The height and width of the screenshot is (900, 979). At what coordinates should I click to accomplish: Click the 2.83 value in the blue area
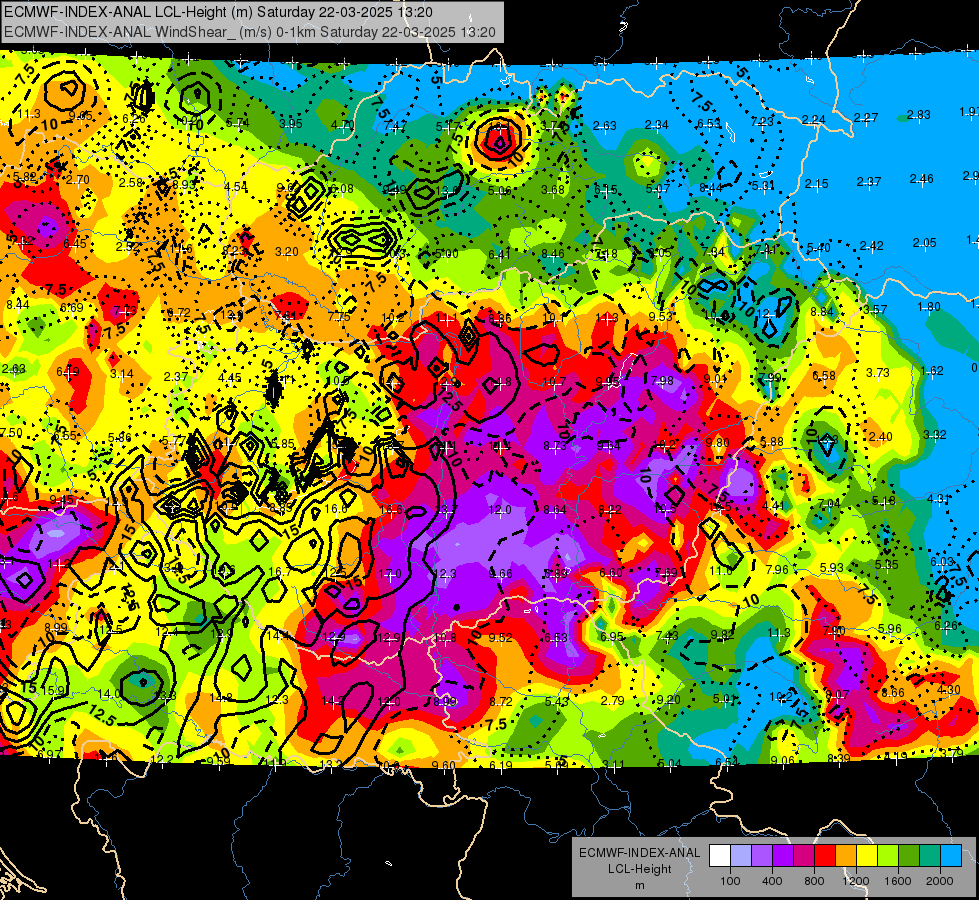point(918,115)
